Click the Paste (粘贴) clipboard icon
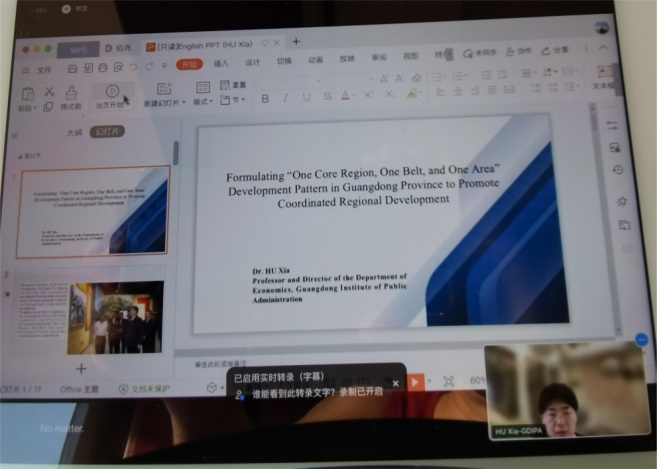 pos(27,92)
